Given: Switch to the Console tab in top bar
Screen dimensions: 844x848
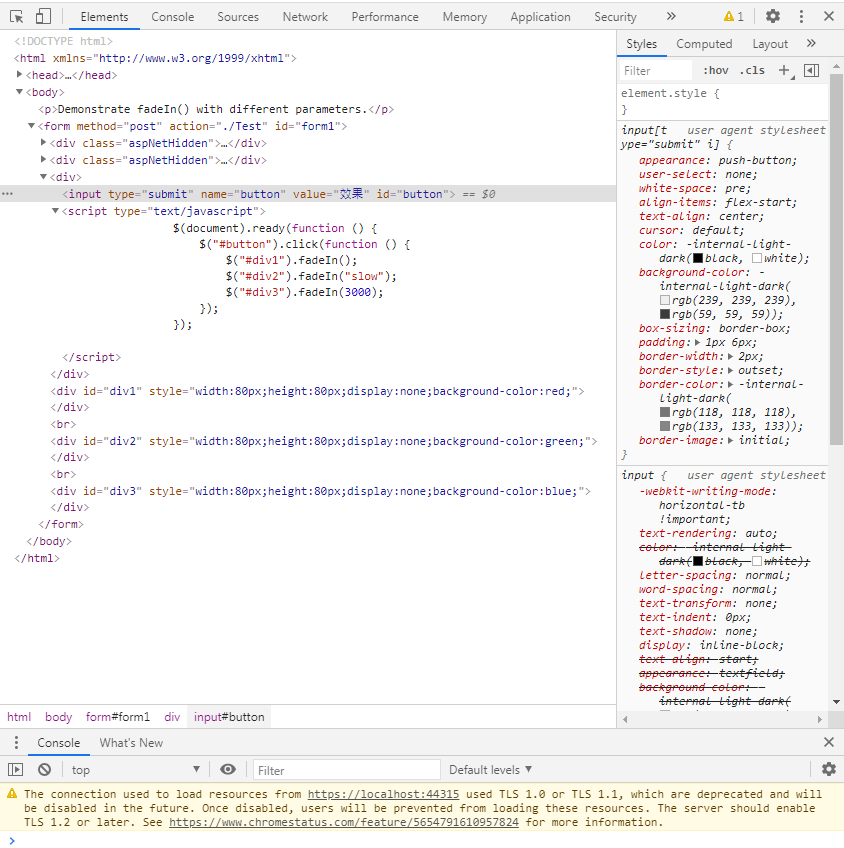Looking at the screenshot, I should pyautogui.click(x=172, y=17).
